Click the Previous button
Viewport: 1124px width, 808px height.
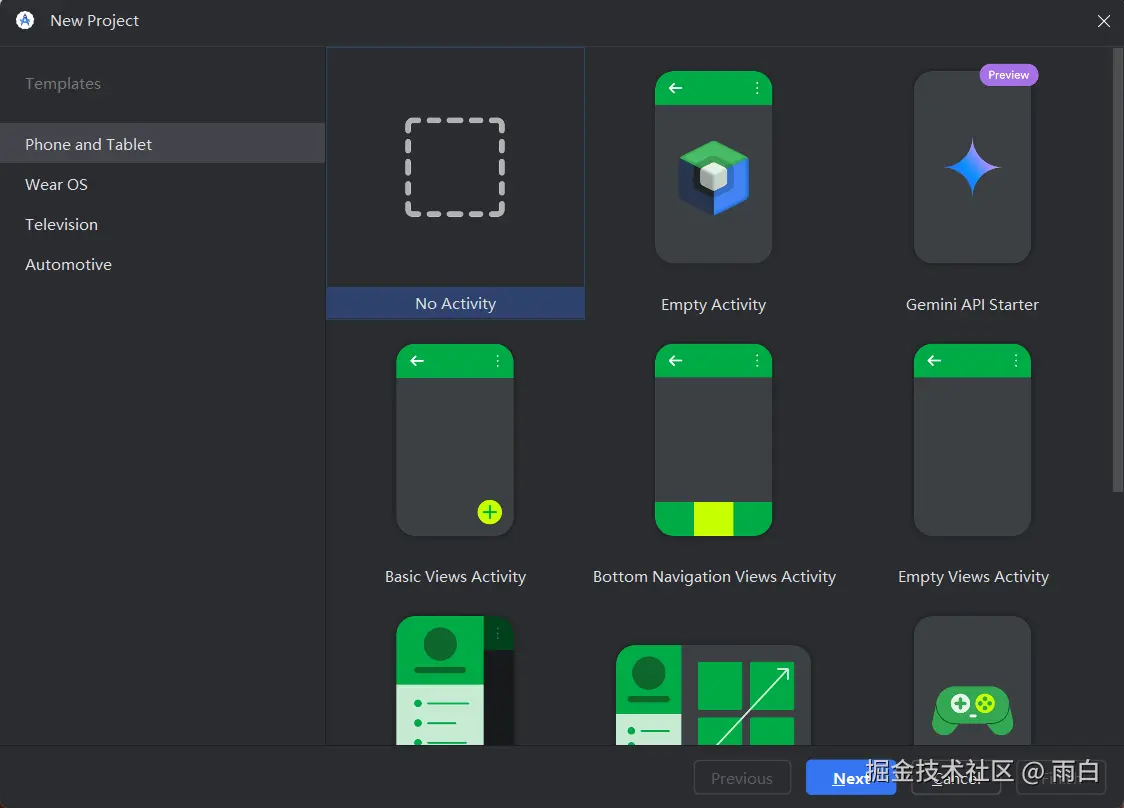[x=742, y=778]
